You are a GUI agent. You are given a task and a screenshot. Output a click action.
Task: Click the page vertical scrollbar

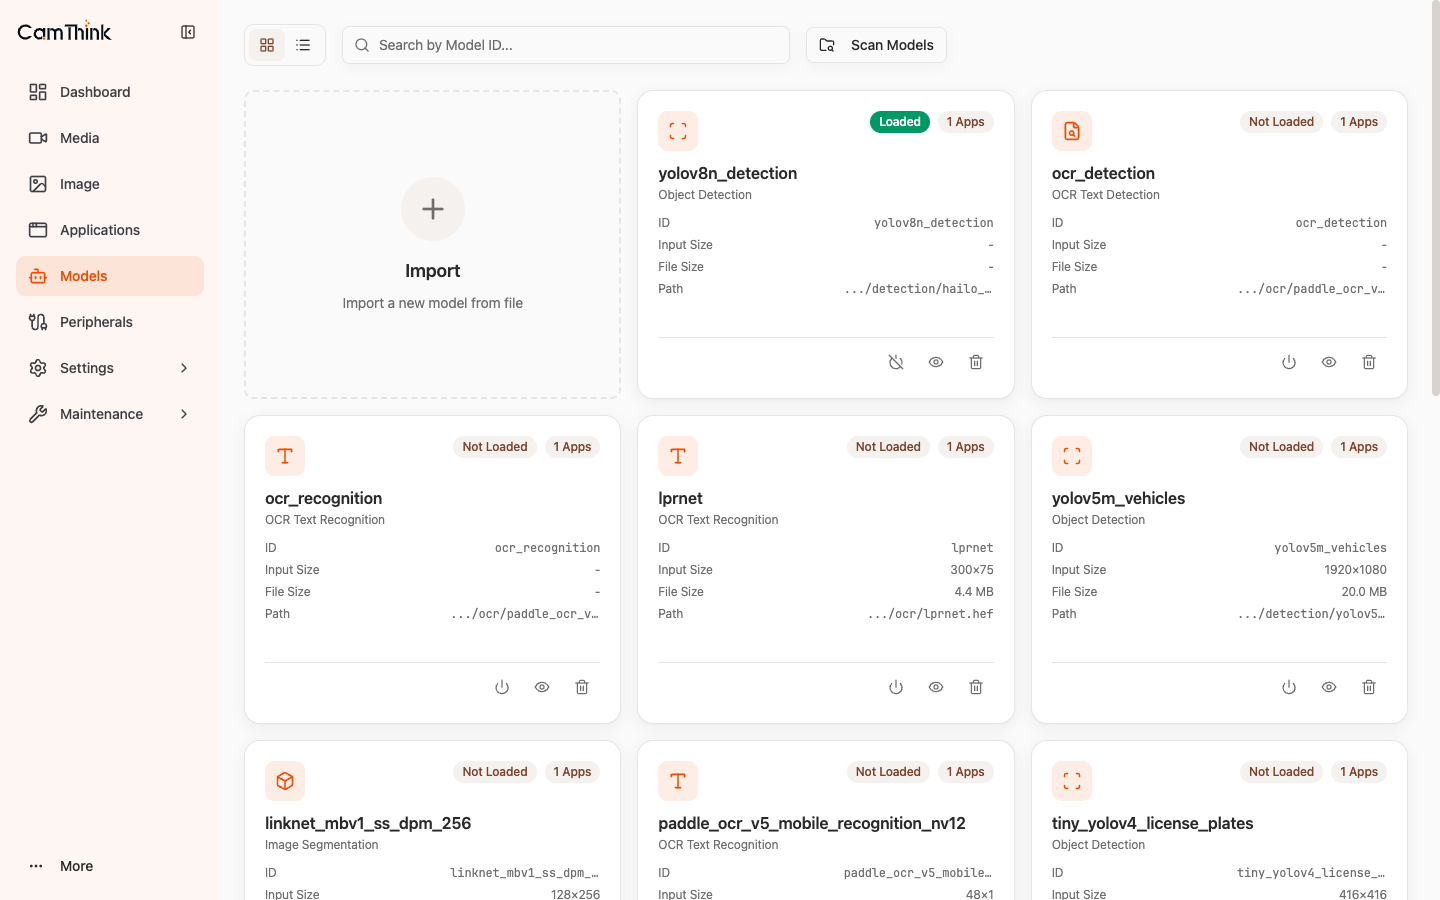pyautogui.click(x=1436, y=200)
